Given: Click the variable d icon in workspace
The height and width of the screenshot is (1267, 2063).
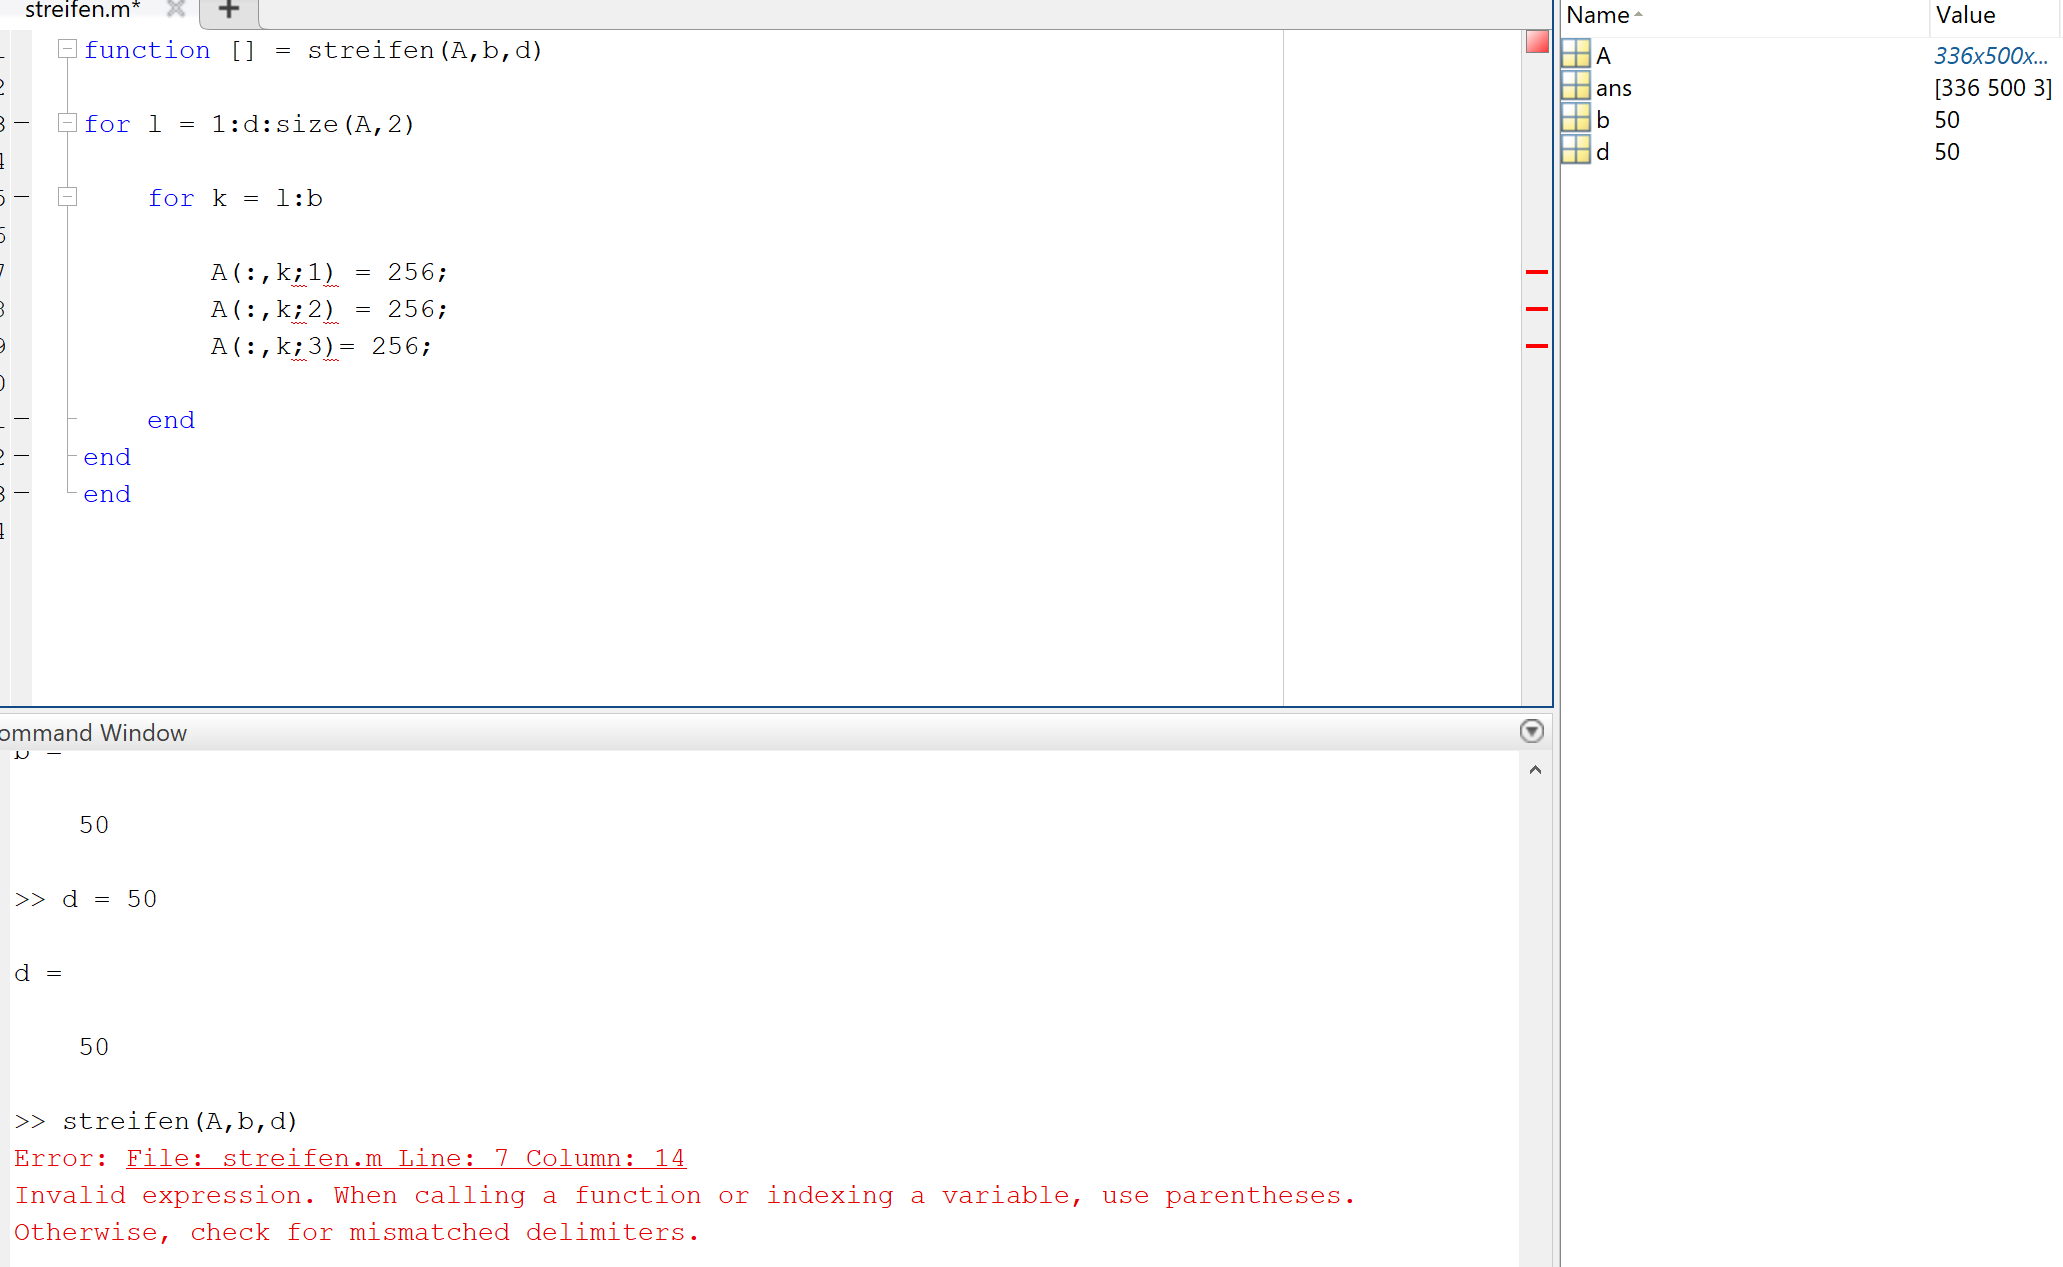Looking at the screenshot, I should [x=1576, y=151].
